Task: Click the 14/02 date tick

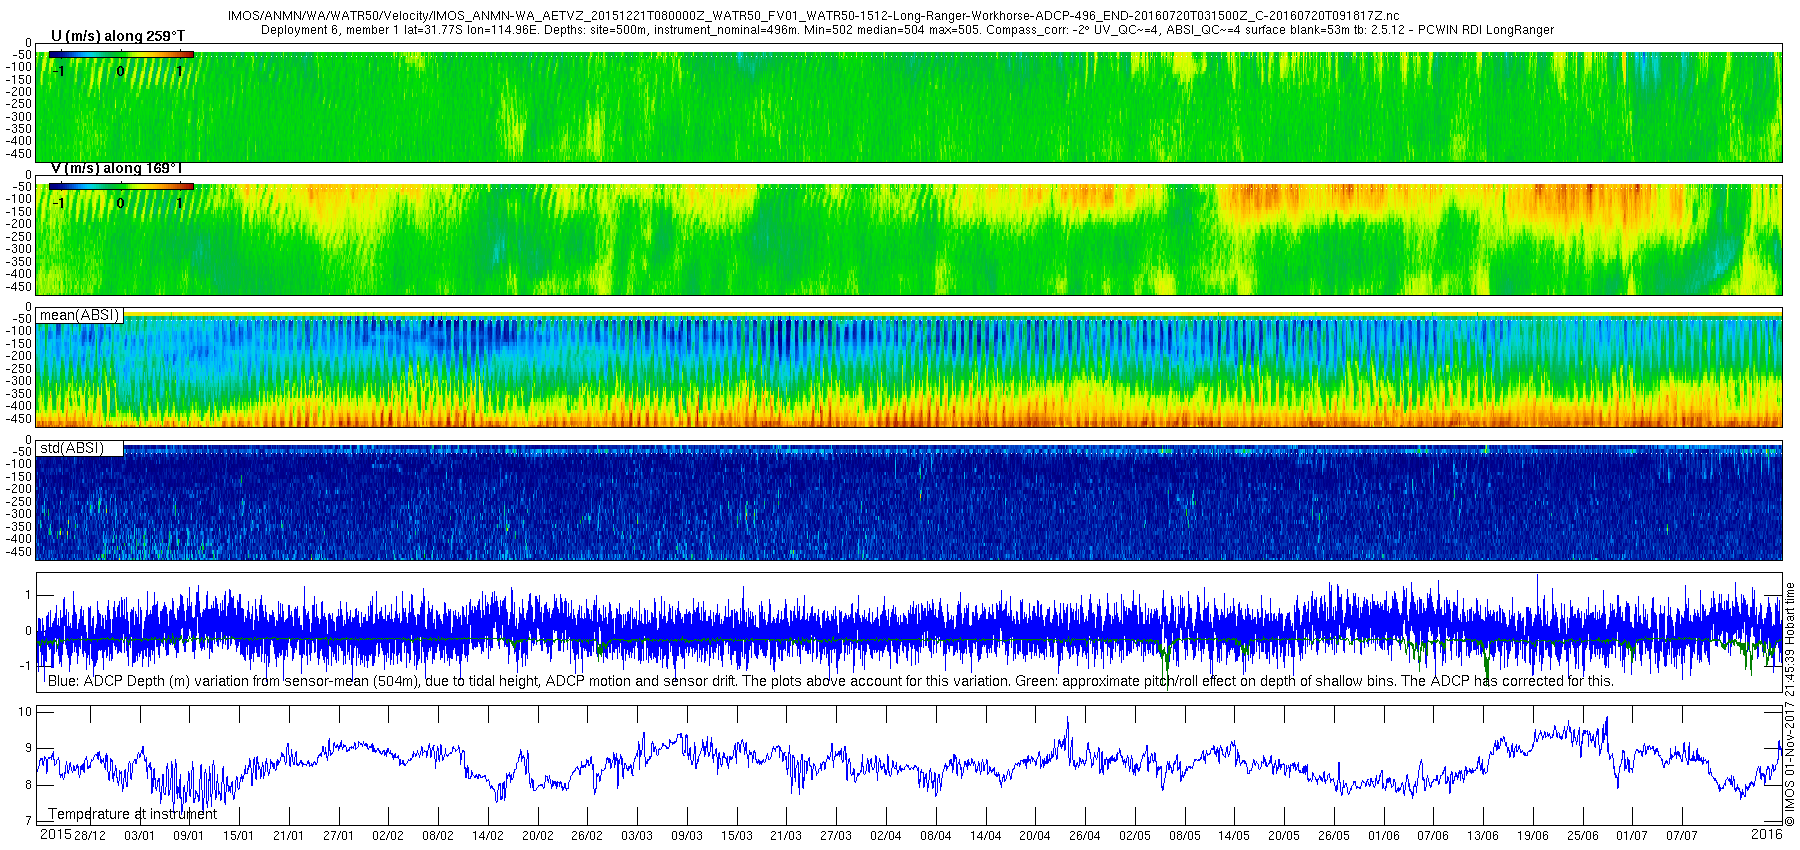Action: pyautogui.click(x=488, y=836)
